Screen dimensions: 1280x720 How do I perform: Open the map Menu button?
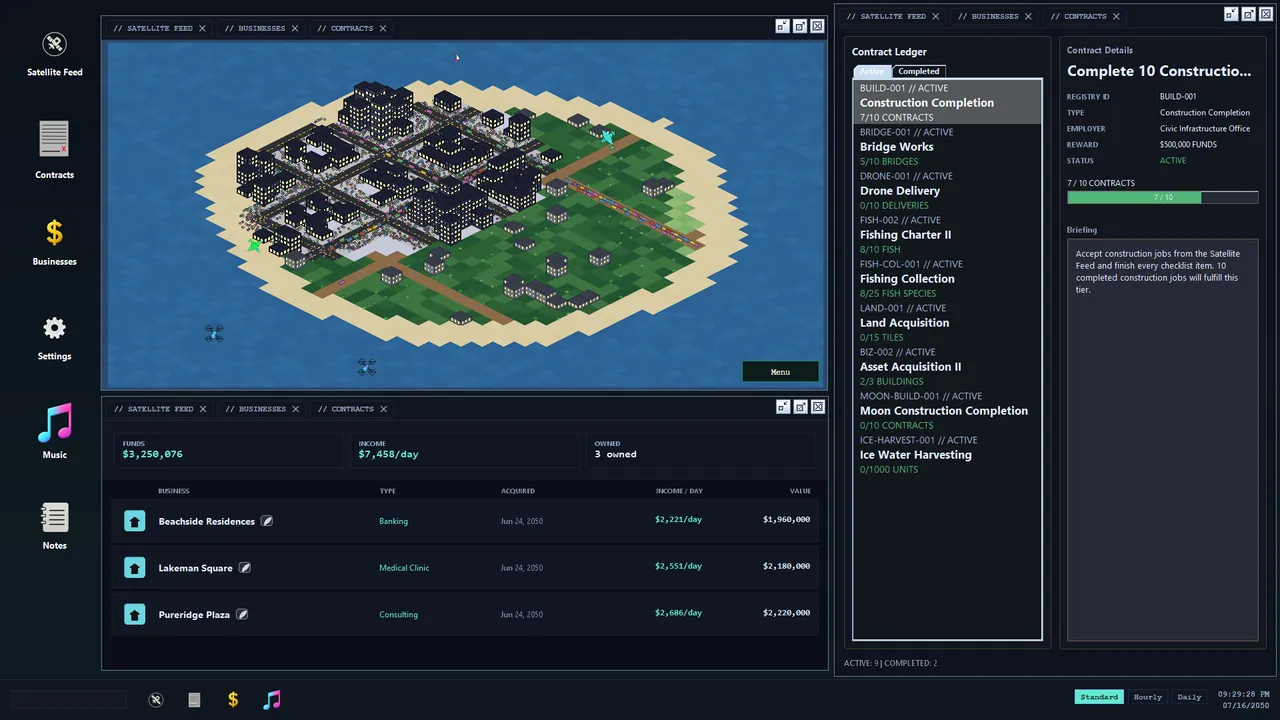pyautogui.click(x=780, y=372)
